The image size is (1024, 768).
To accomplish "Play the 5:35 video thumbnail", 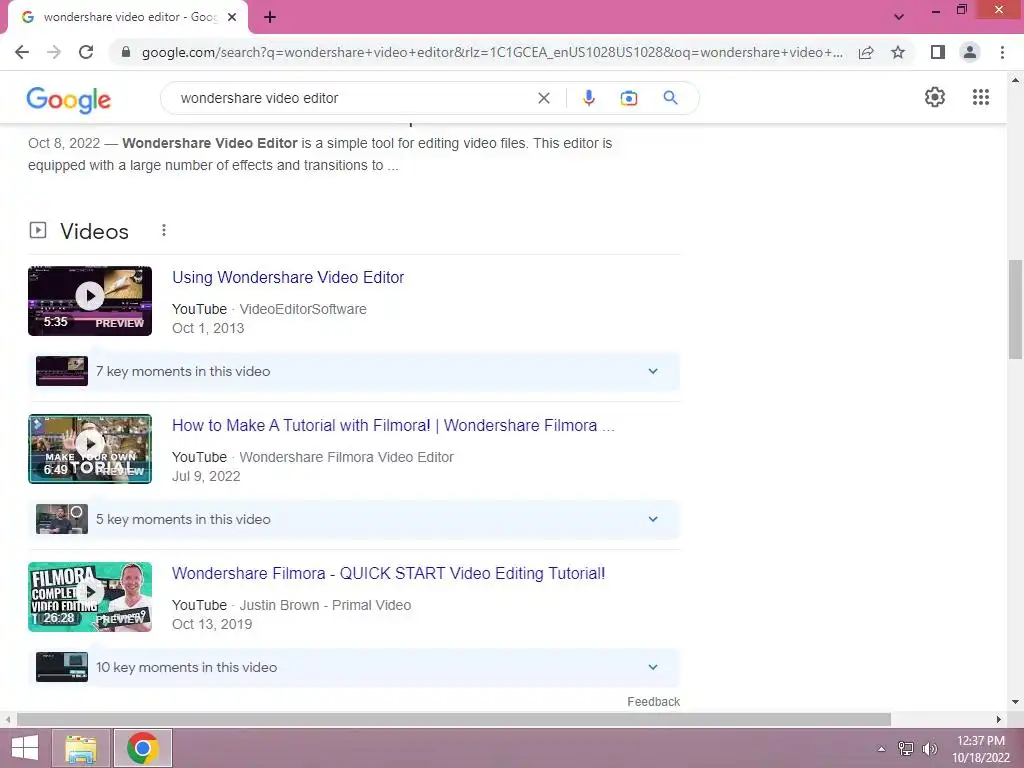I will point(90,301).
